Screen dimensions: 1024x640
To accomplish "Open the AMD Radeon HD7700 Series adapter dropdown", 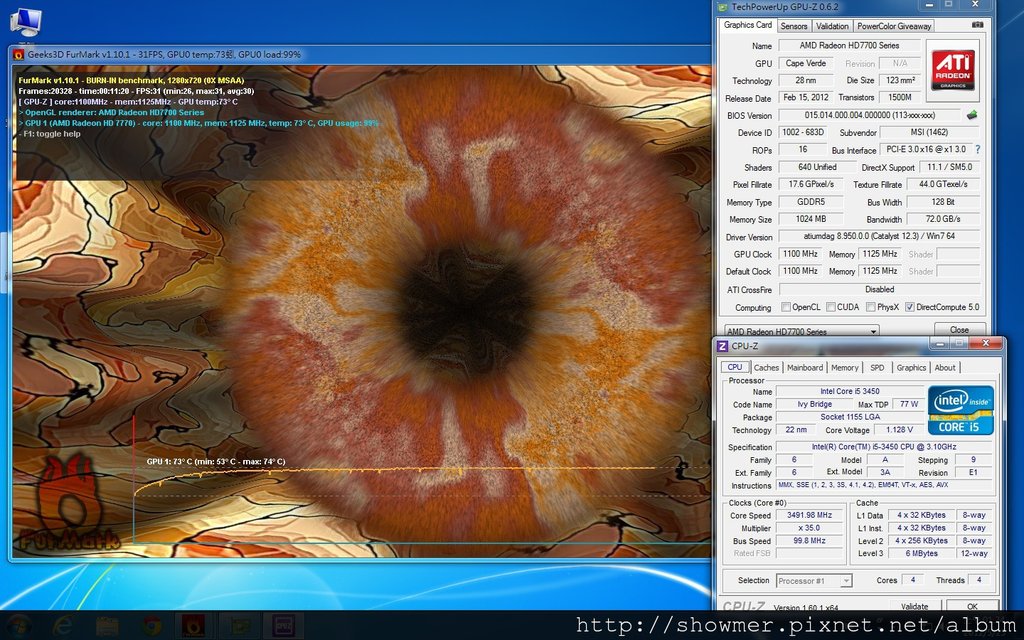I will (x=801, y=330).
